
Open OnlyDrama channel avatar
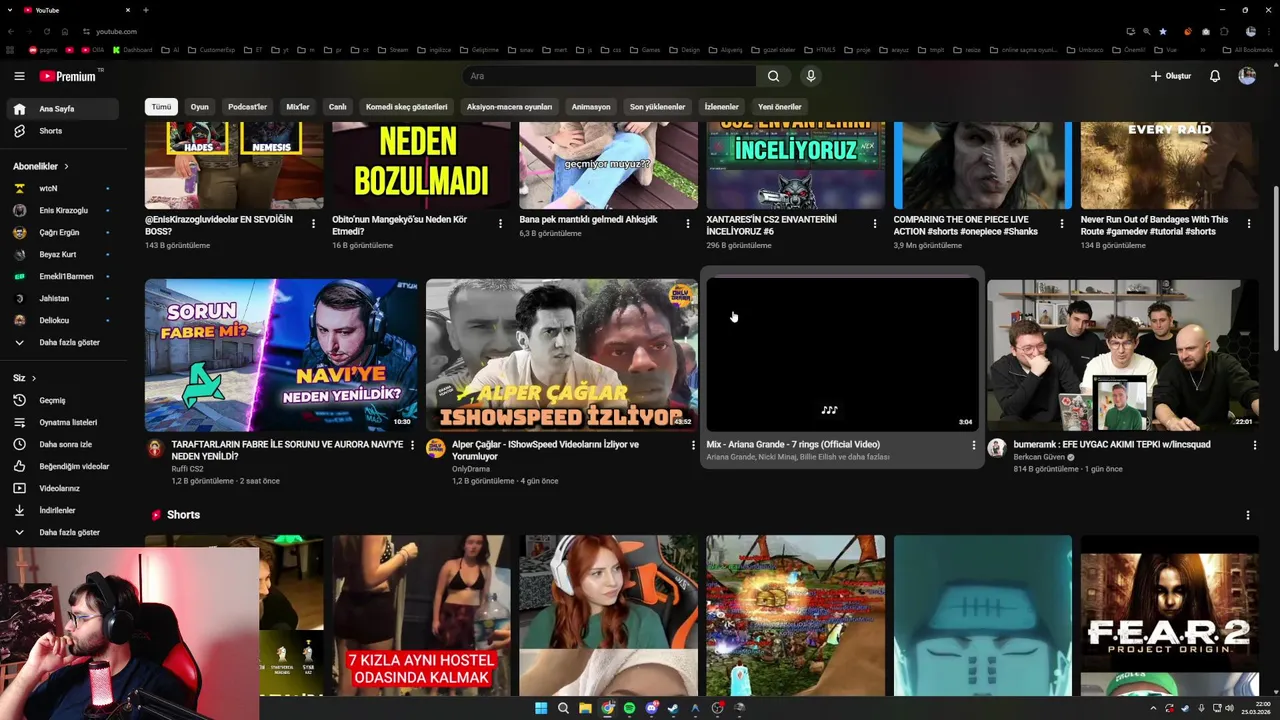click(x=435, y=448)
